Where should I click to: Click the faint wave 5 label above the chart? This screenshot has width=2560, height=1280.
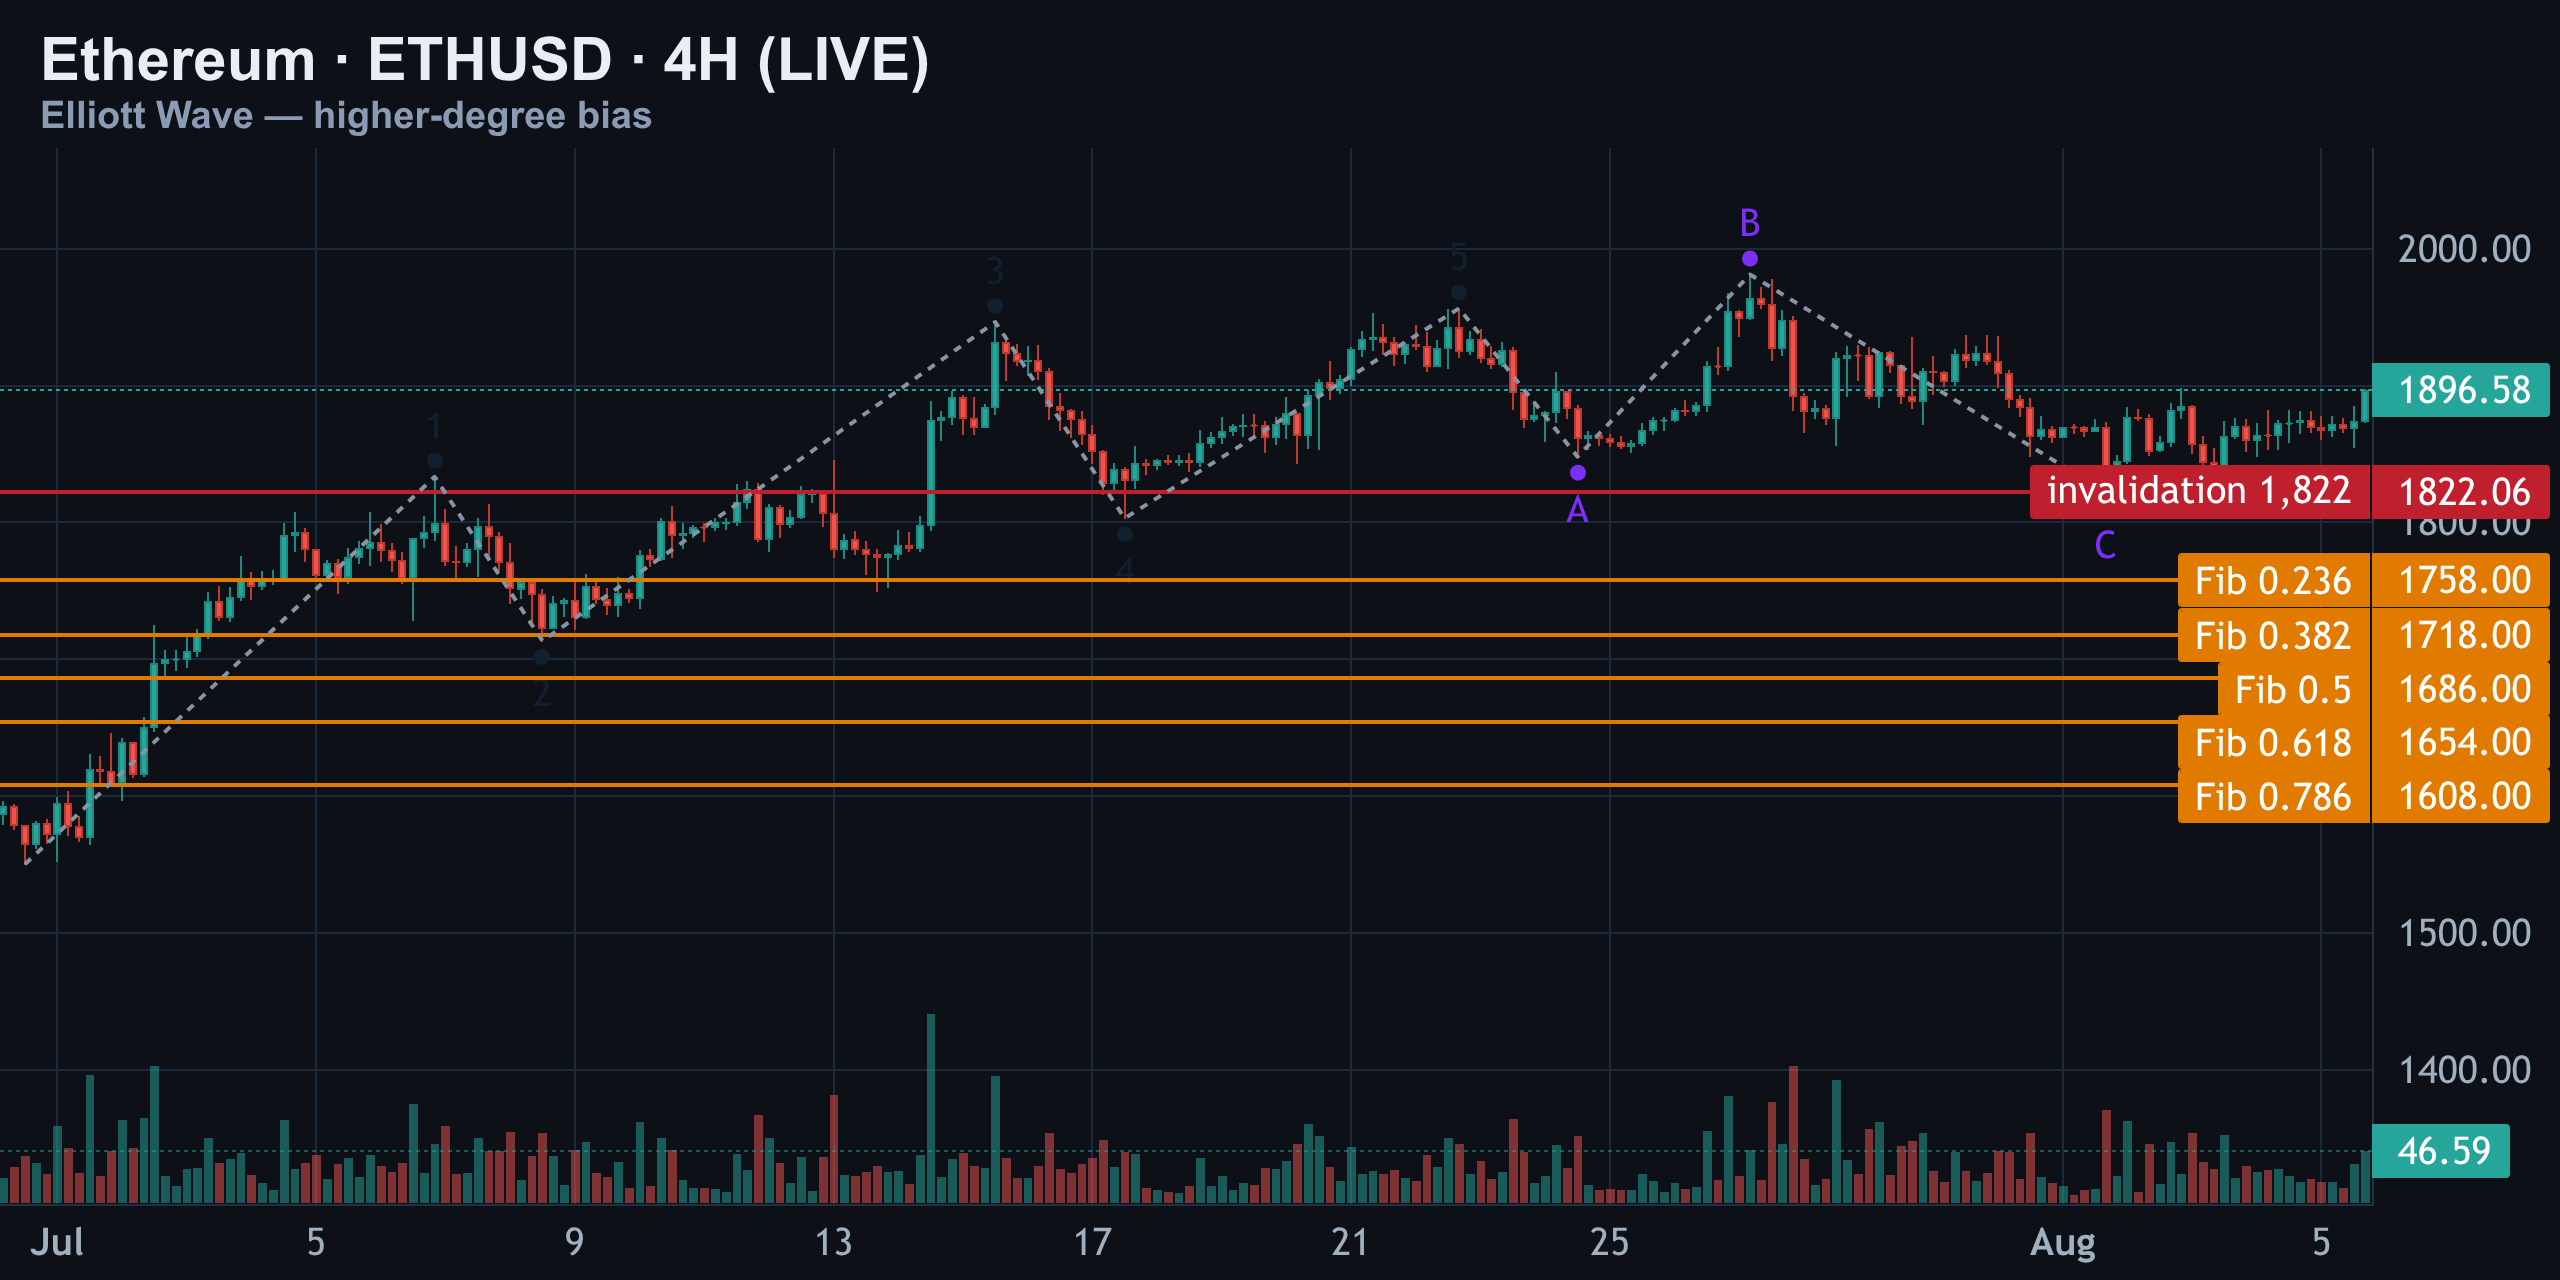[1459, 257]
